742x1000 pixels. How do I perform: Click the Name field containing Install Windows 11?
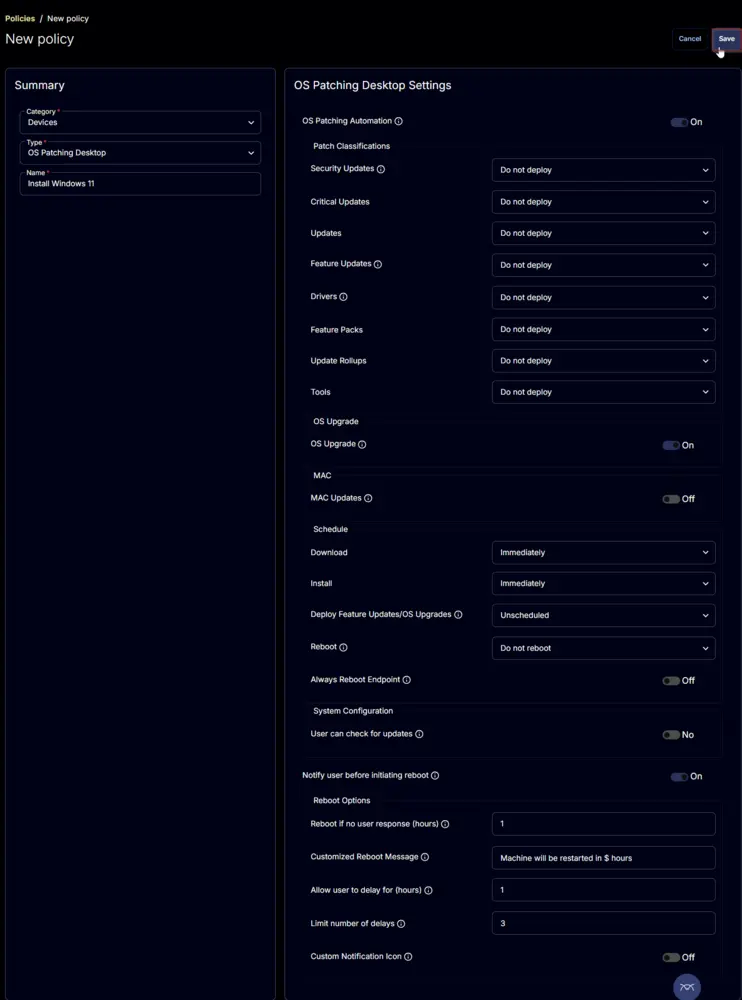[x=140, y=184]
